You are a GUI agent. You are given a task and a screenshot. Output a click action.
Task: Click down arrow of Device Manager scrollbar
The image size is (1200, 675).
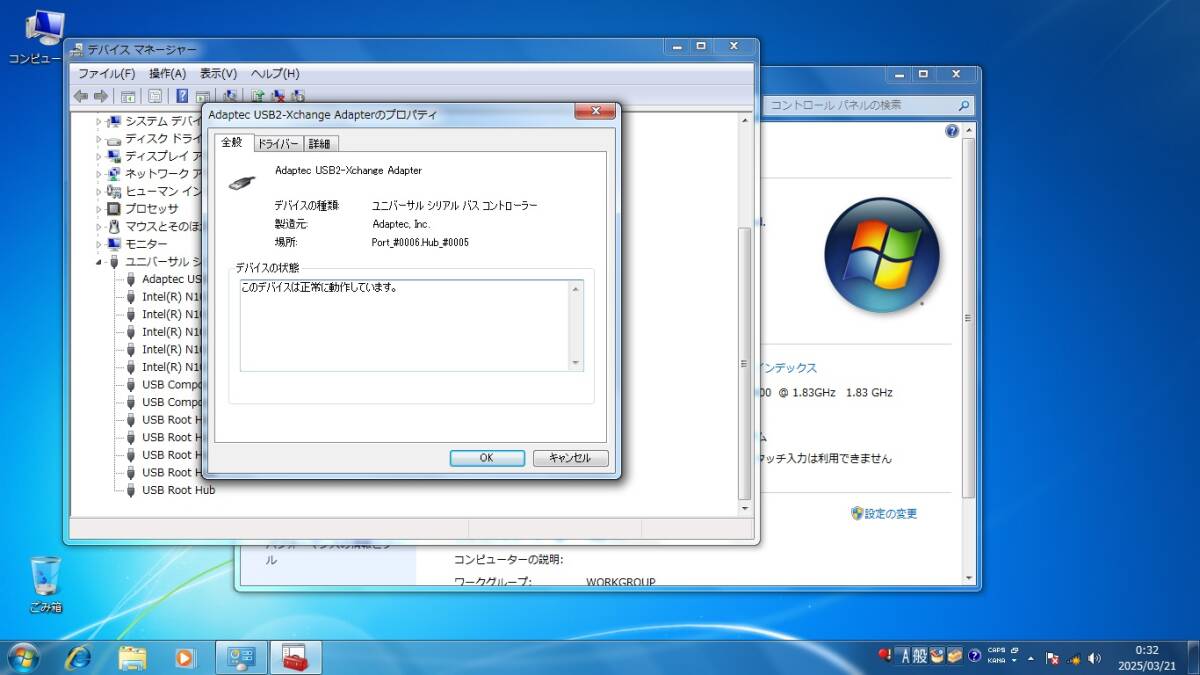tap(743, 509)
